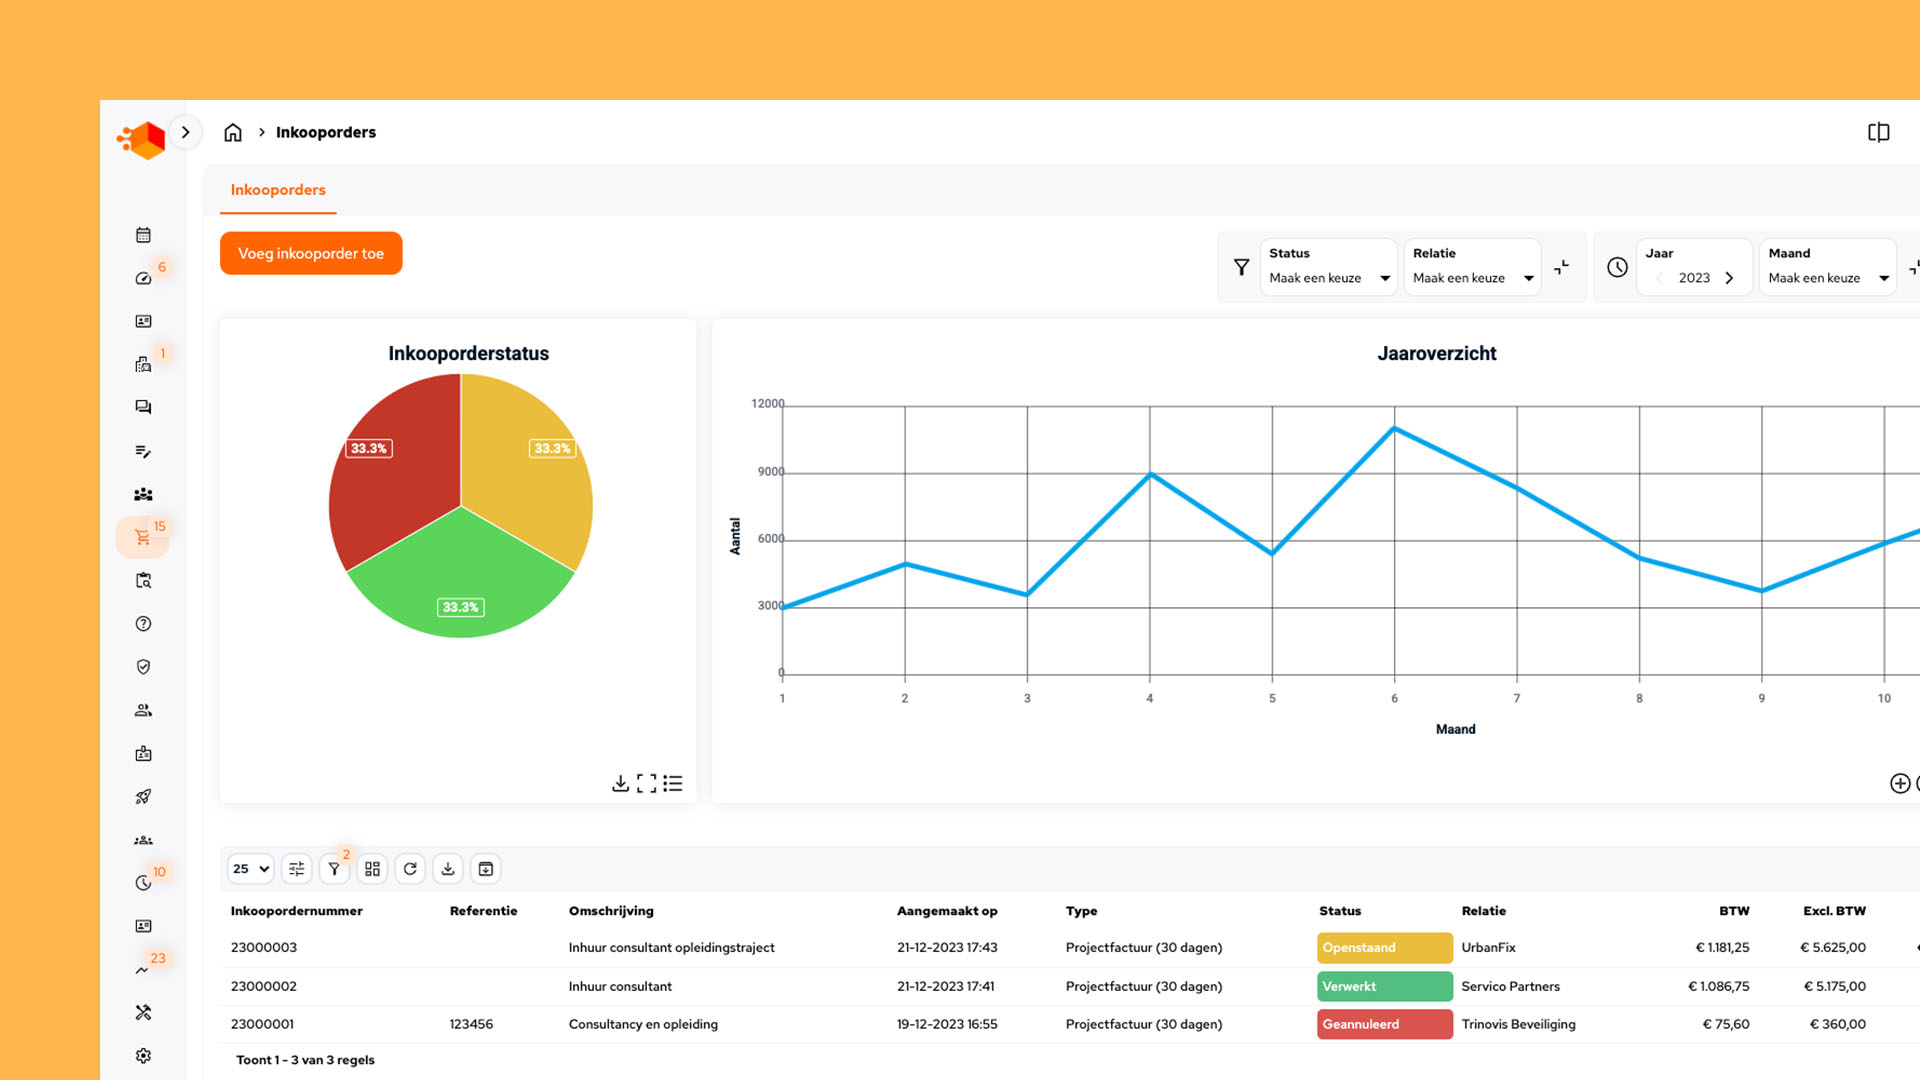1920x1080 pixels.
Task: Go to home via breadcrumb icon
Action: (x=233, y=132)
